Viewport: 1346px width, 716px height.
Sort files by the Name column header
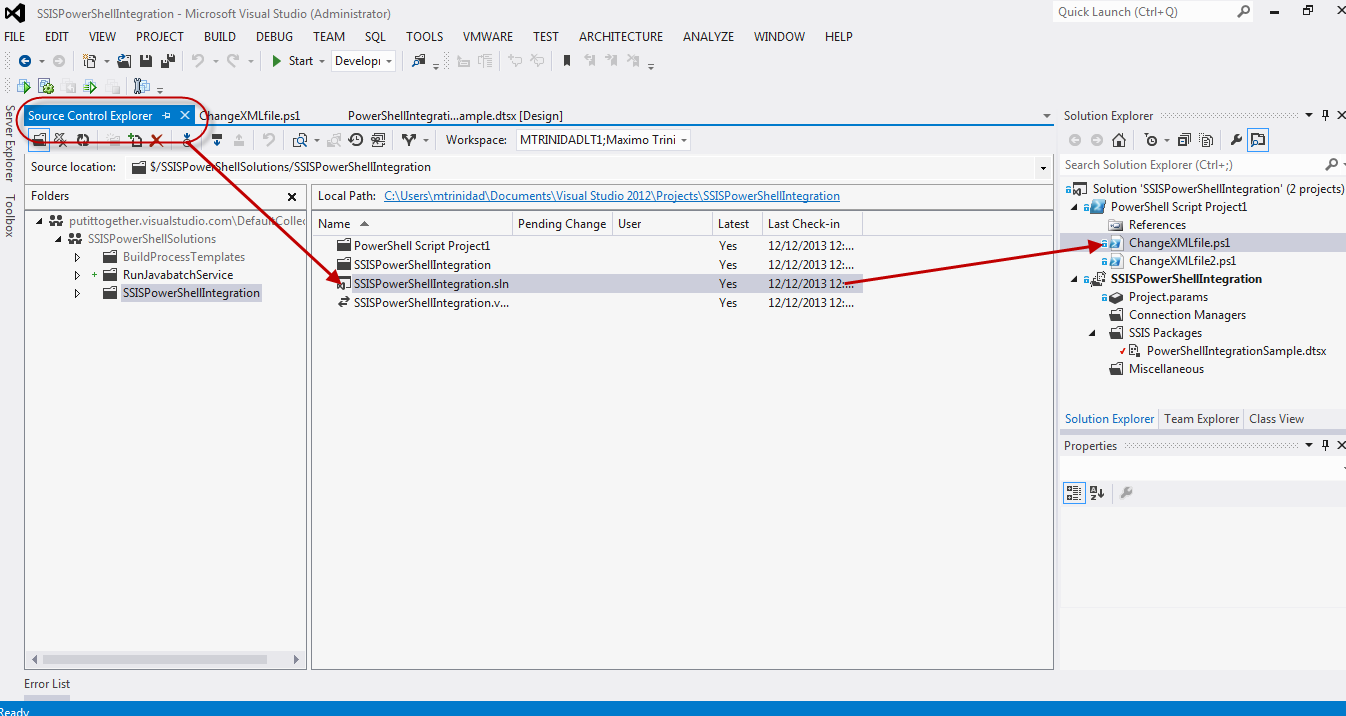coord(413,224)
